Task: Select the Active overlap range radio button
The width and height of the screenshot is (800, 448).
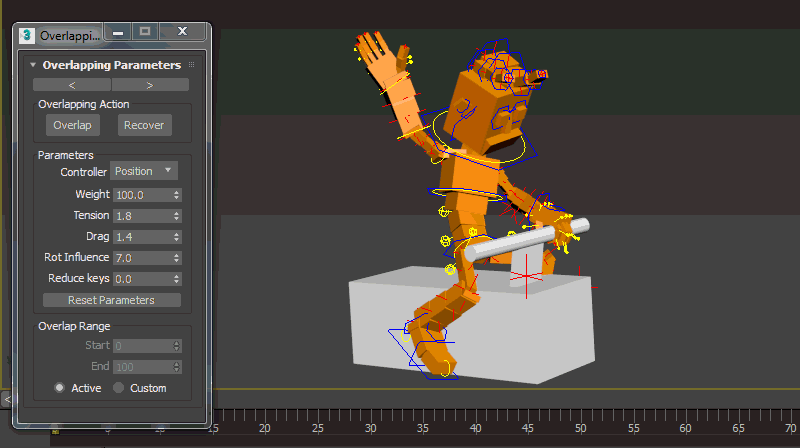Action: [x=60, y=388]
